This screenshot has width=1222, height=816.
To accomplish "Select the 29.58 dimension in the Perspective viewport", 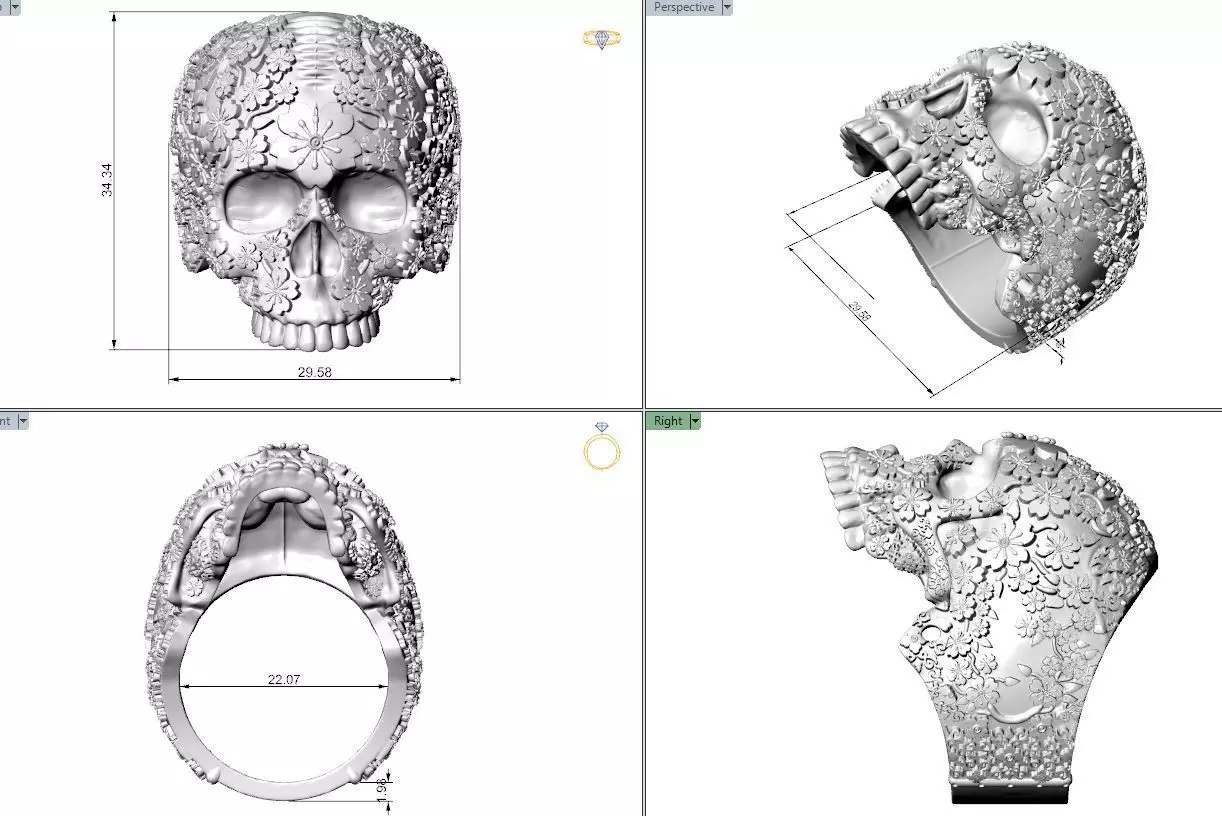I will [x=861, y=311].
